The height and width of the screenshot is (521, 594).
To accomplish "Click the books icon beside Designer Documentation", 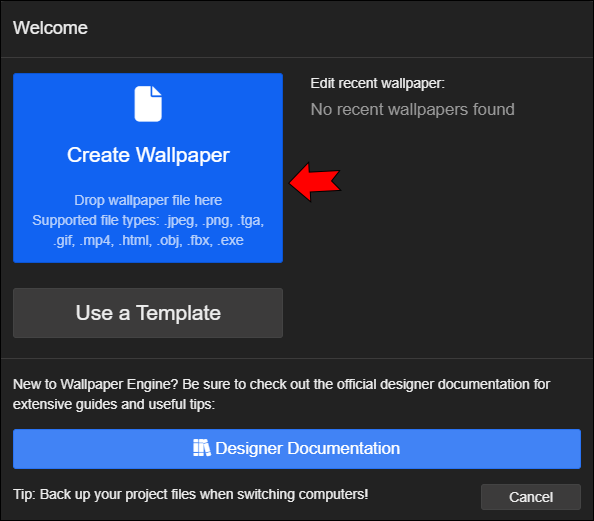I will pos(202,448).
